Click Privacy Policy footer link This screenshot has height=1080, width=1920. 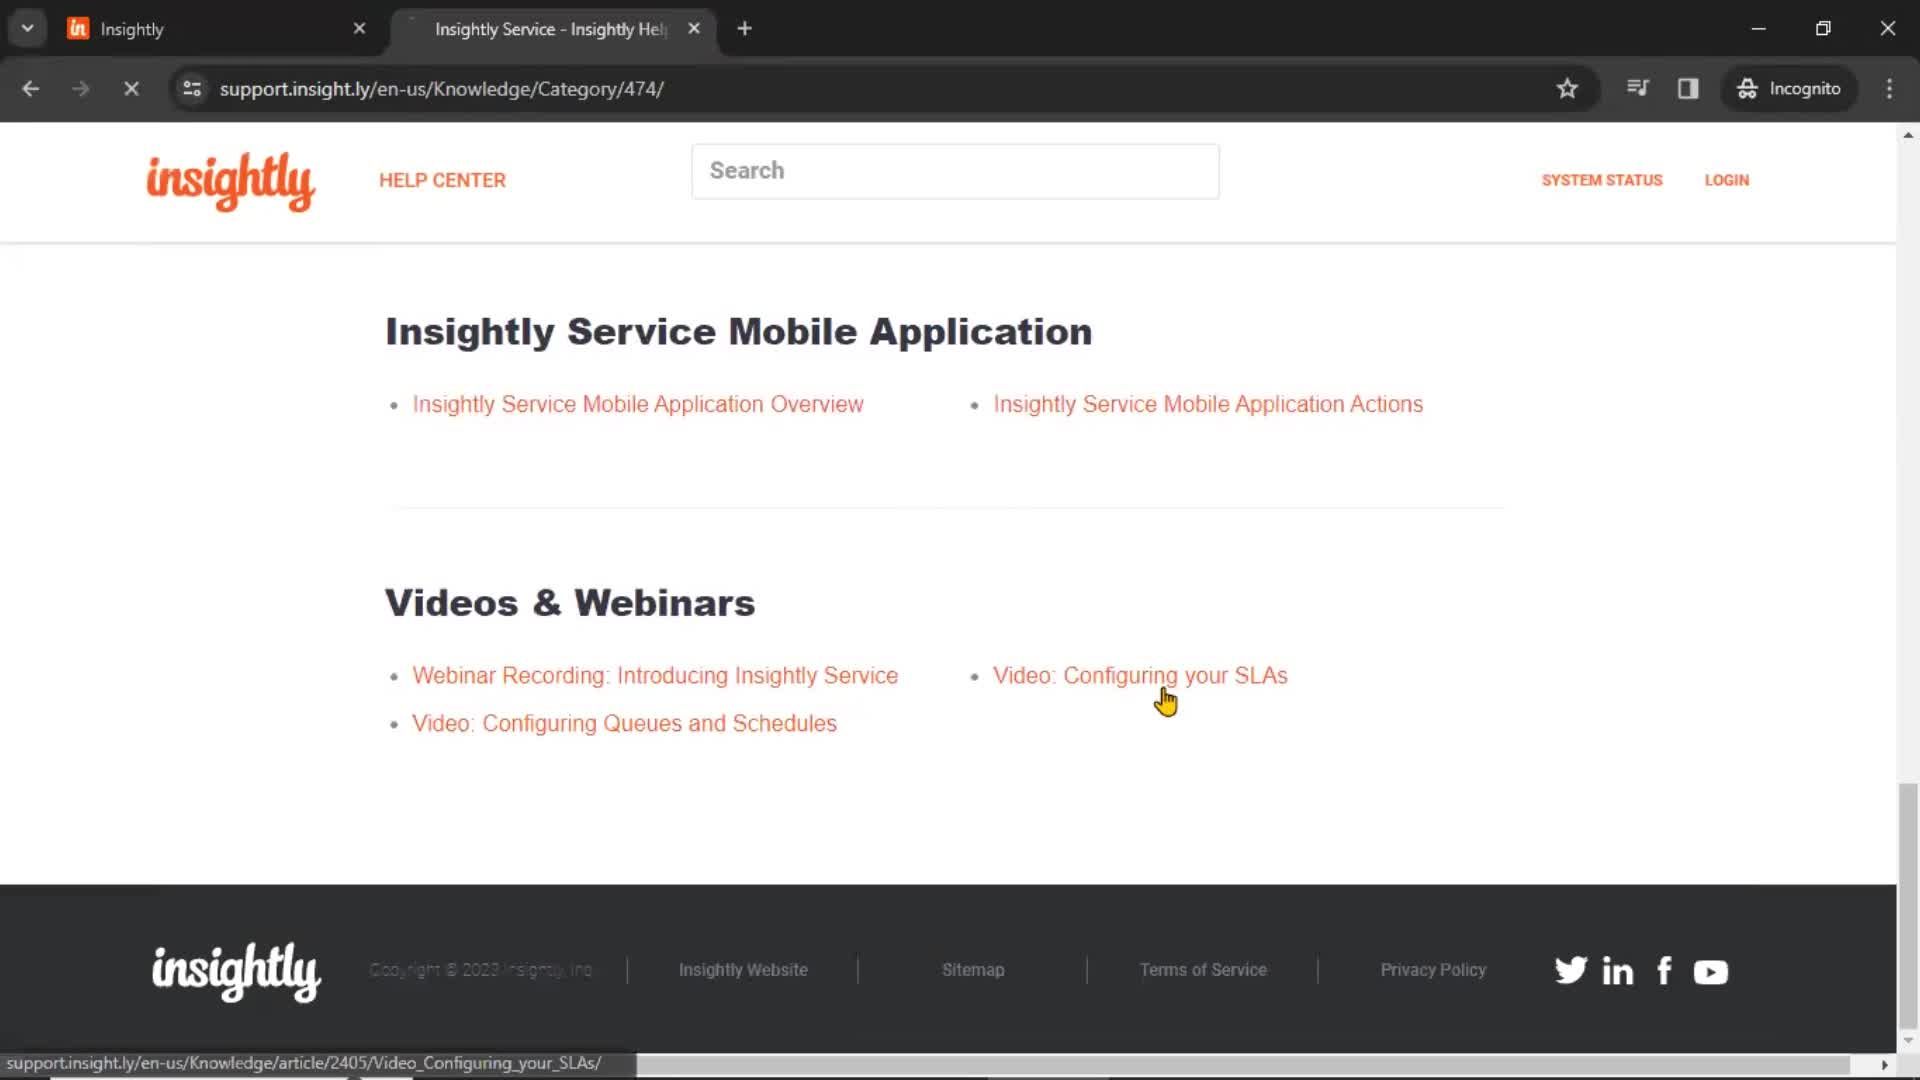pyautogui.click(x=1433, y=970)
